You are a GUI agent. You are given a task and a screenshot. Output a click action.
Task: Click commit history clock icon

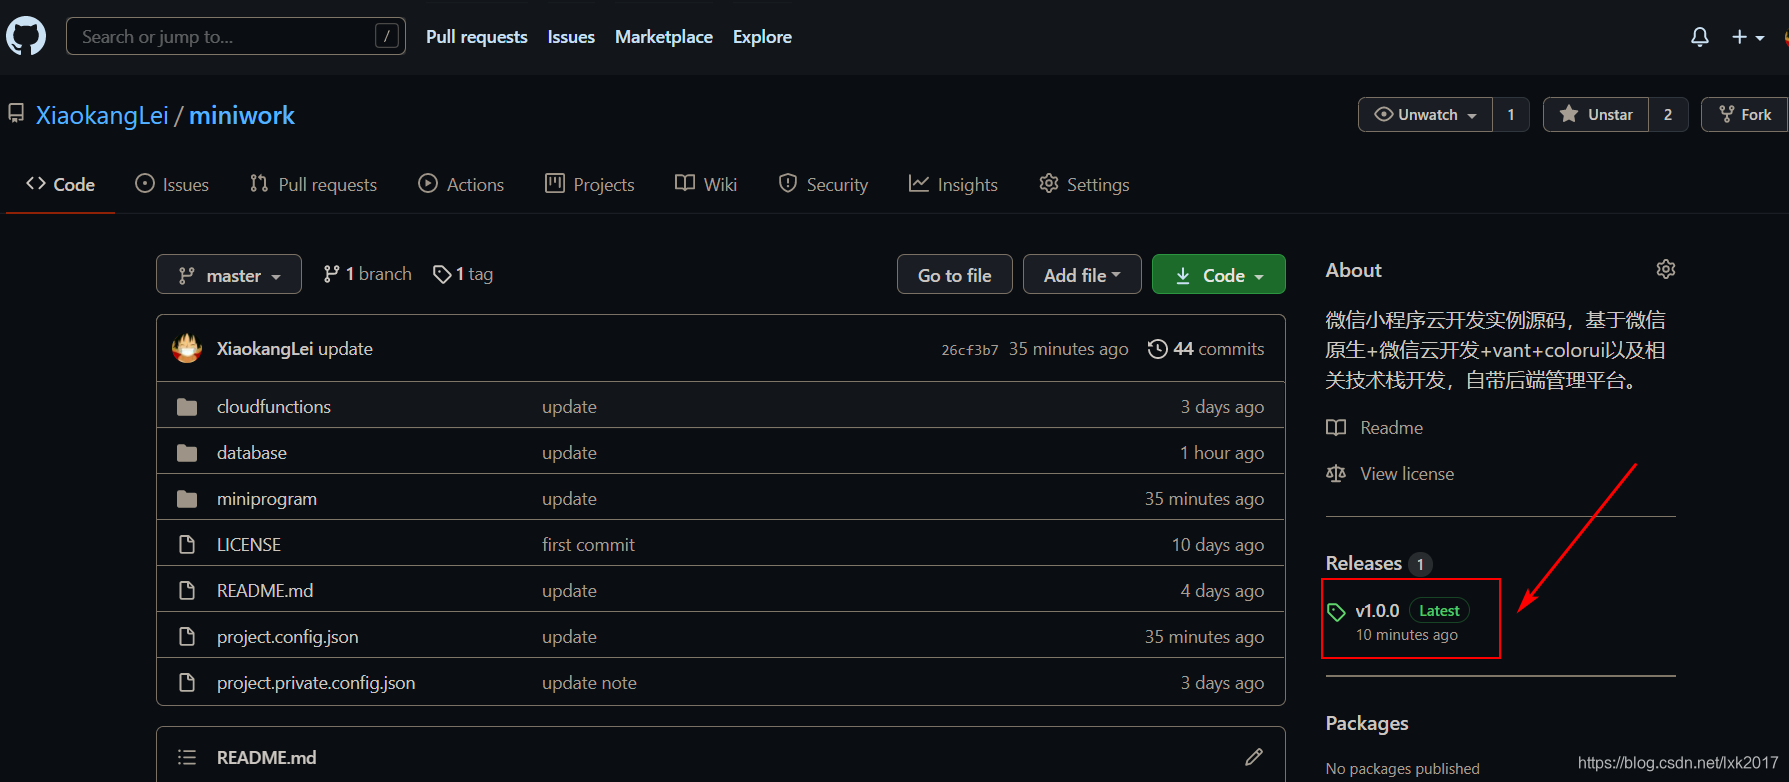1157,349
